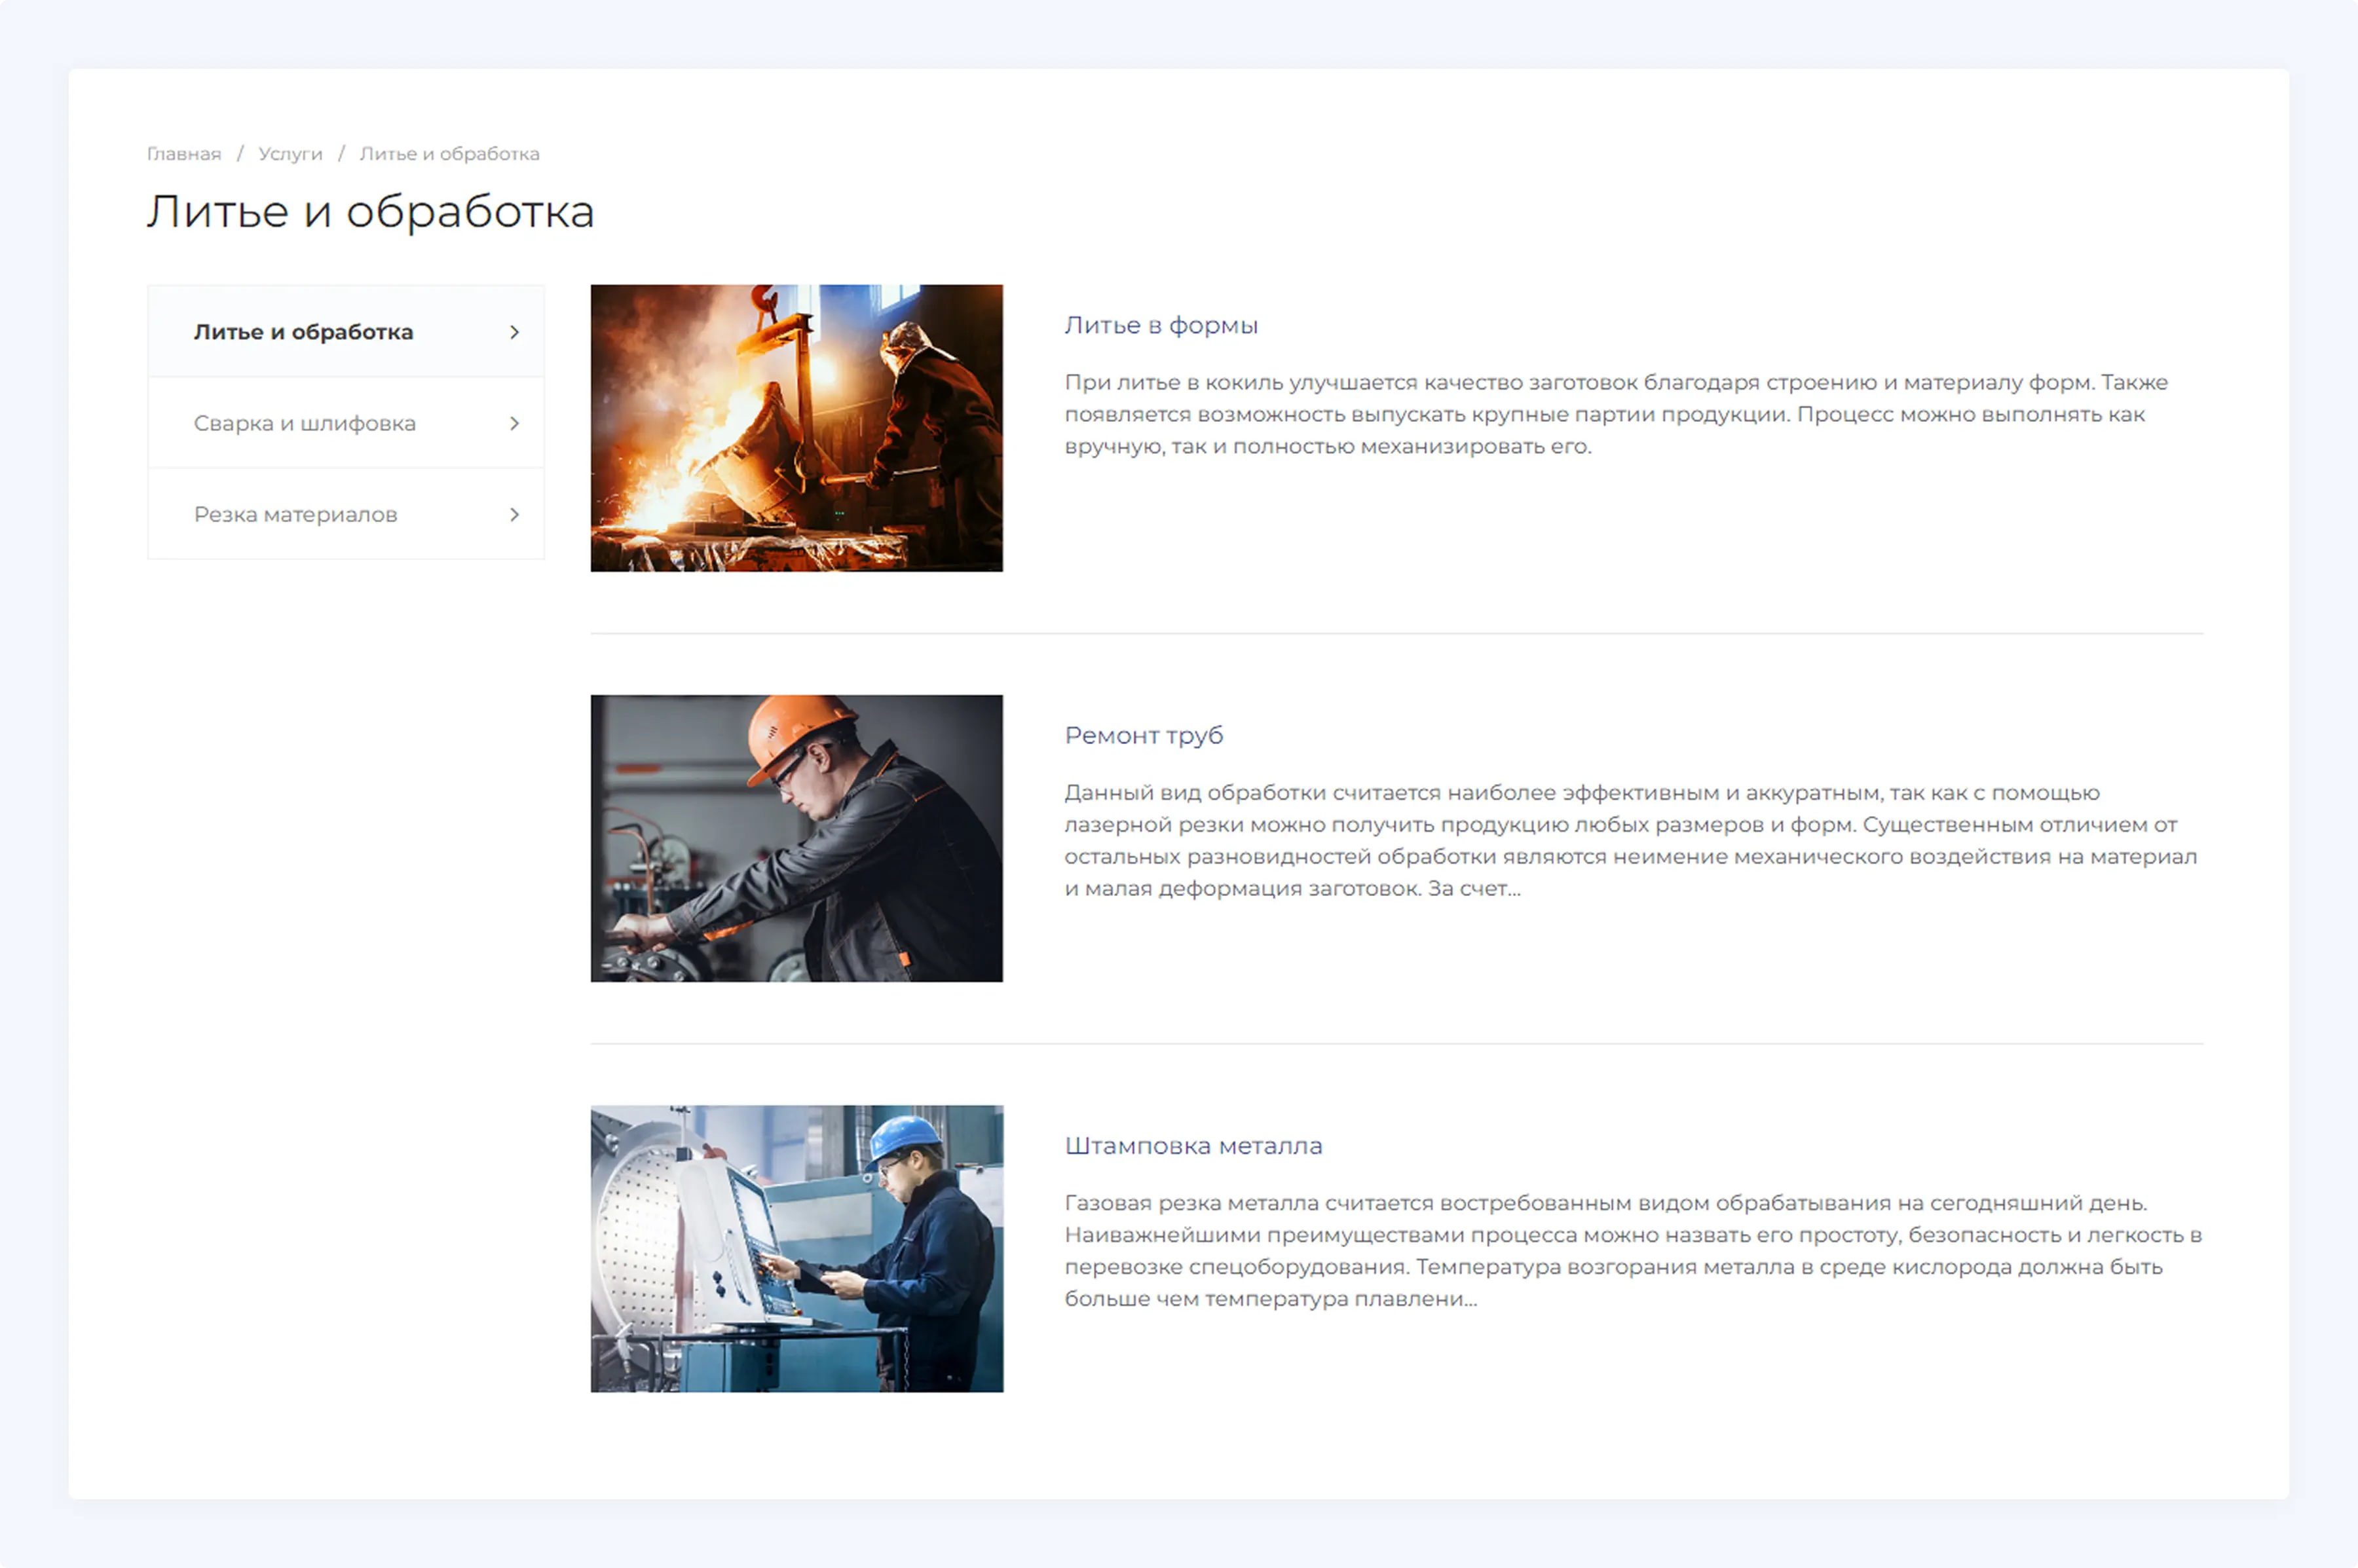
Task: Open Резка материалов sidebar section
Action: point(295,514)
